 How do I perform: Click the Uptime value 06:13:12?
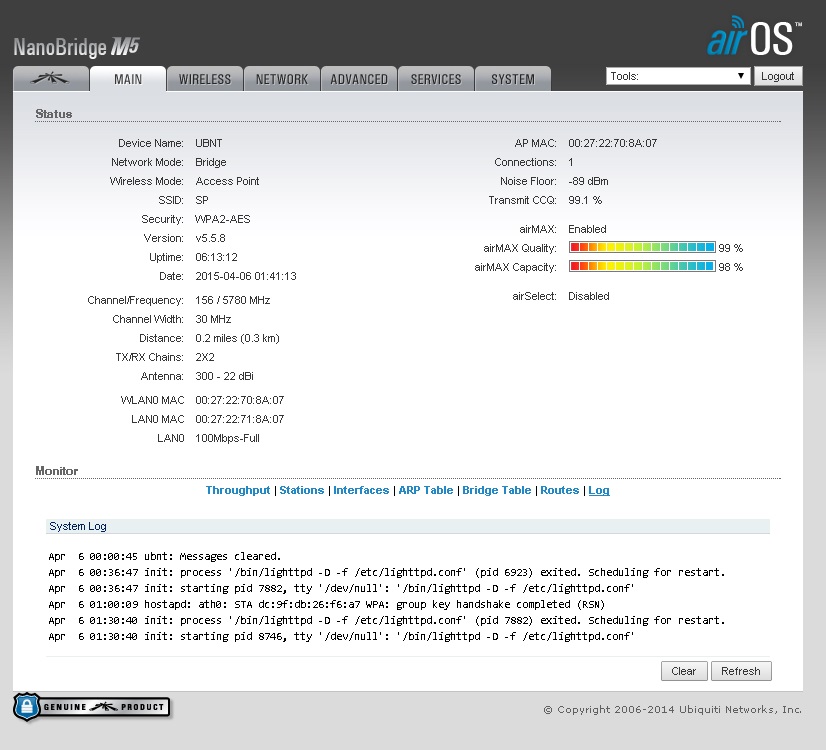pyautogui.click(x=217, y=257)
